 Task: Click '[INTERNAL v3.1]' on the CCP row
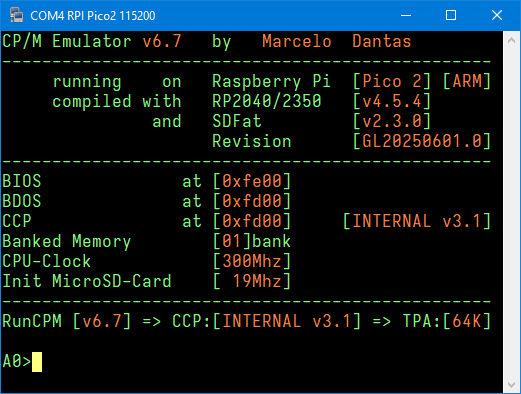417,221
